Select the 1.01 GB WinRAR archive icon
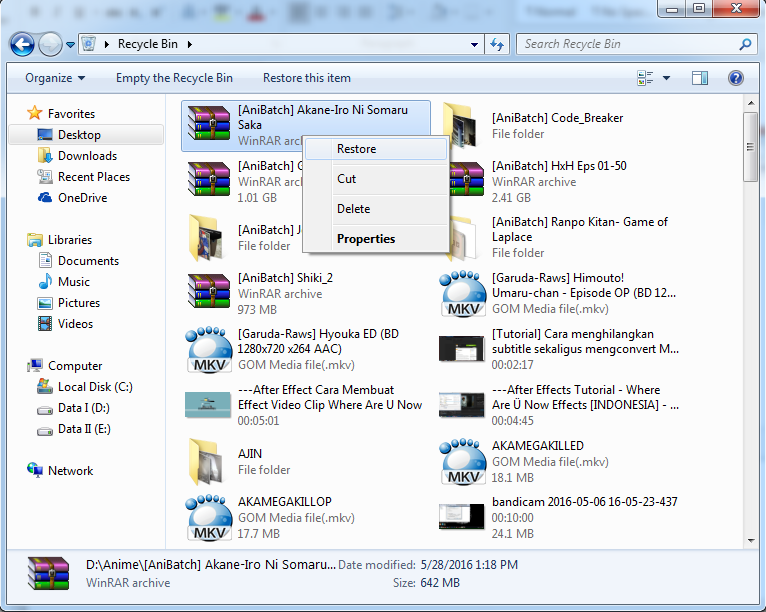The height and width of the screenshot is (612, 766). point(209,180)
